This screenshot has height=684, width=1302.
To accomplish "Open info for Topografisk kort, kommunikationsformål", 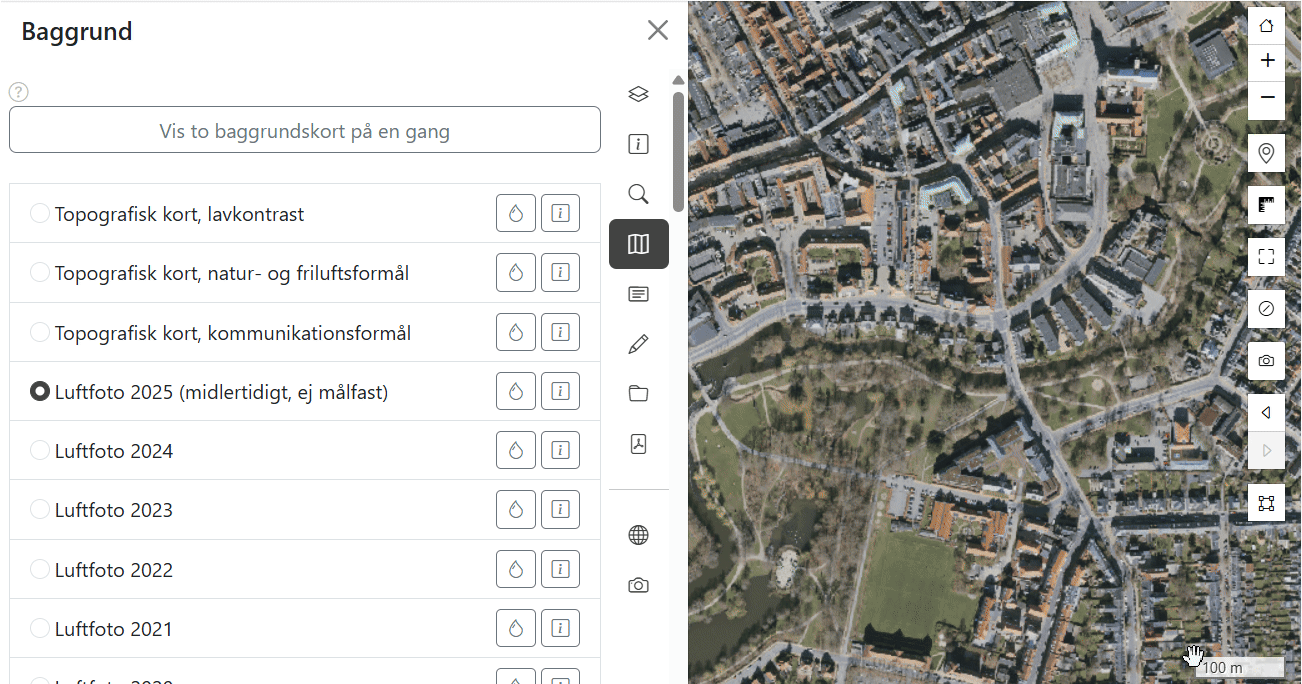I will pyautogui.click(x=560, y=331).
